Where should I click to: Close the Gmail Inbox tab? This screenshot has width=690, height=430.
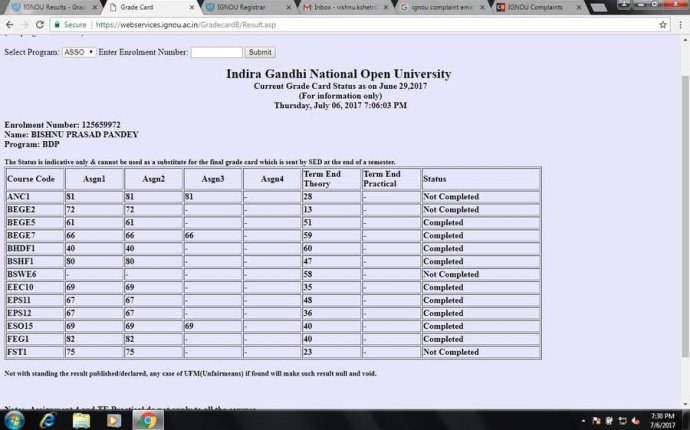point(385,7)
